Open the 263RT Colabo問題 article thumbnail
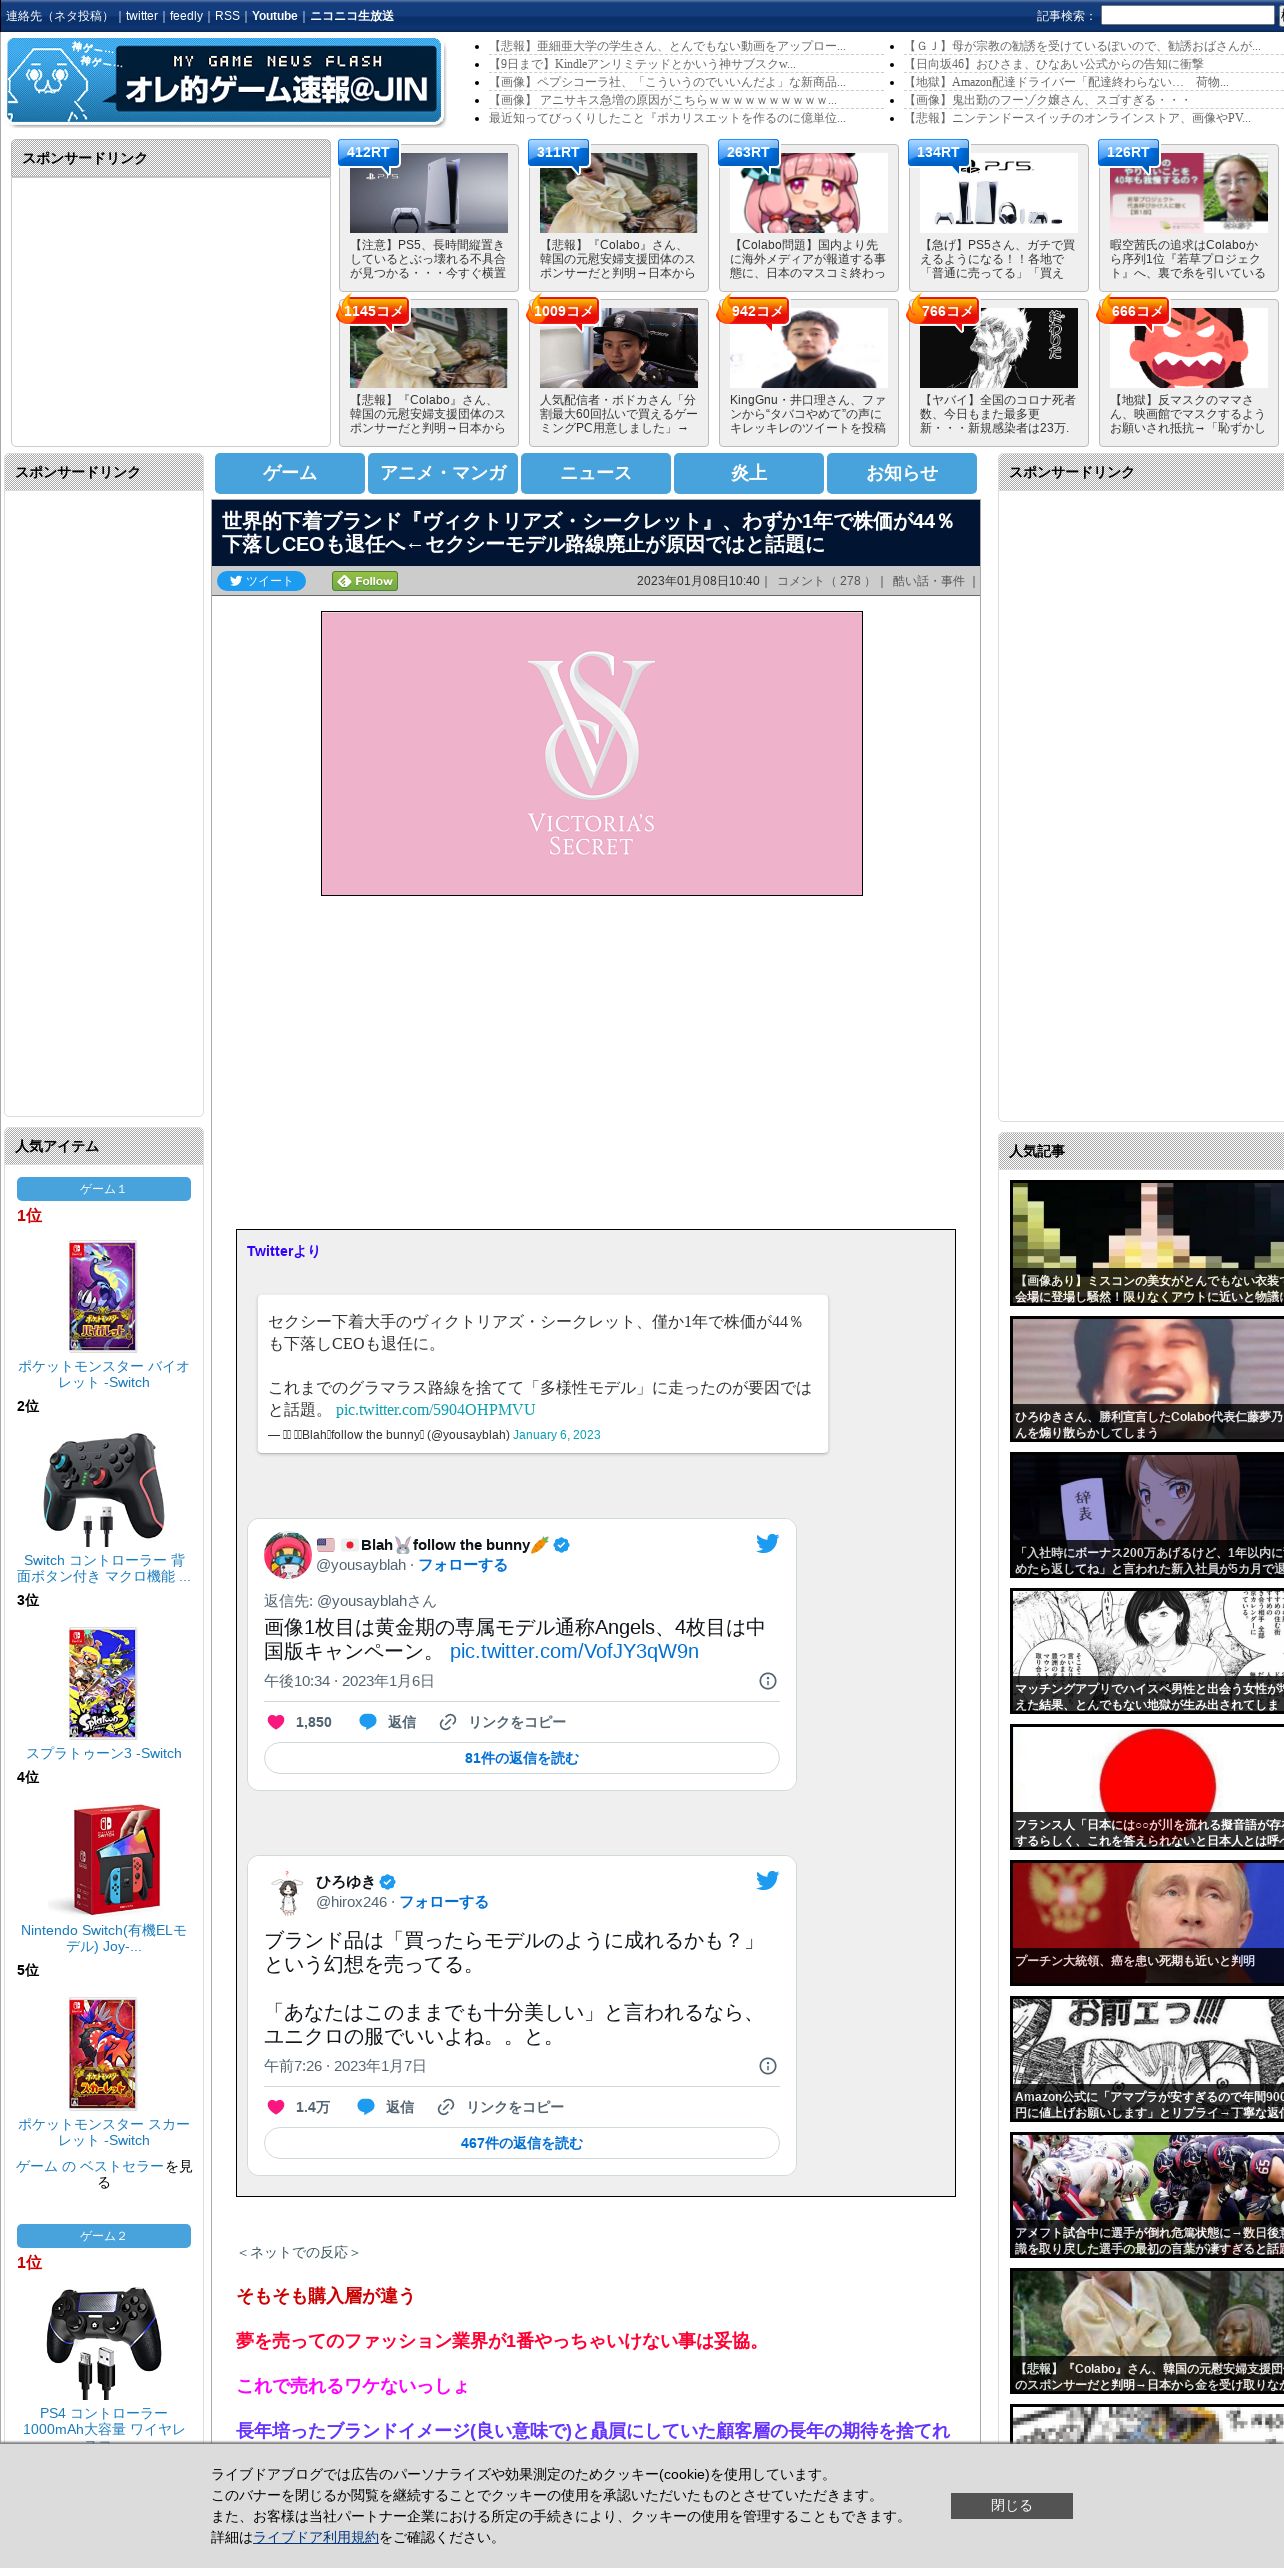 pyautogui.click(x=809, y=193)
